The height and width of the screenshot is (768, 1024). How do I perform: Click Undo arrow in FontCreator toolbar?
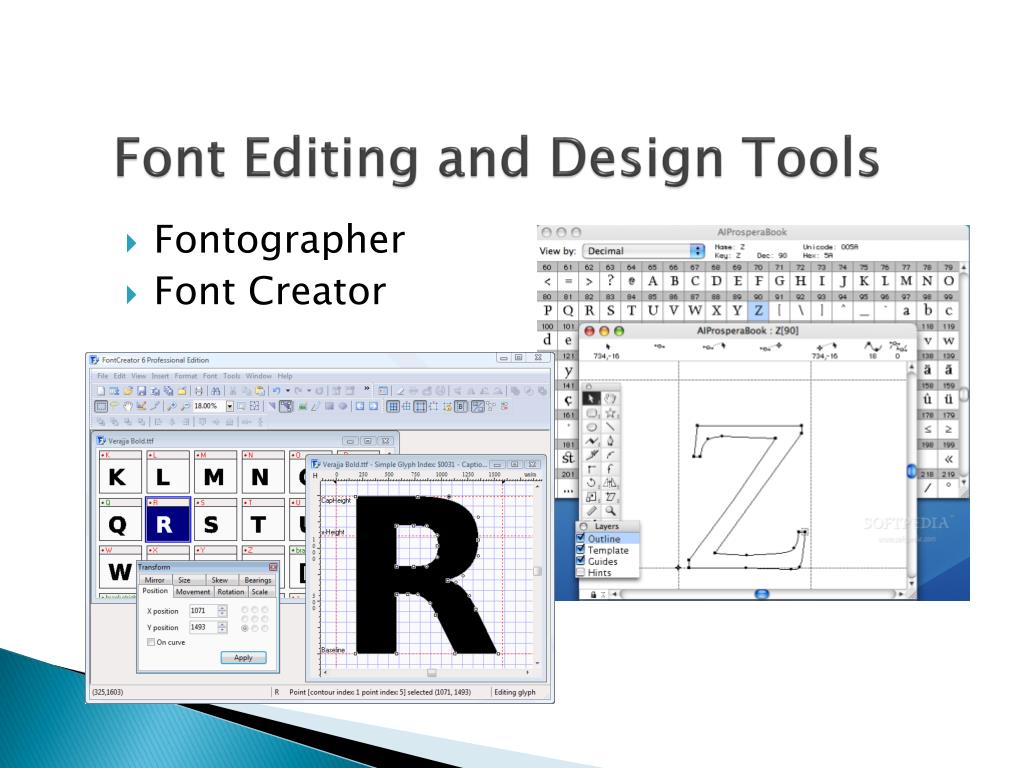click(x=276, y=391)
